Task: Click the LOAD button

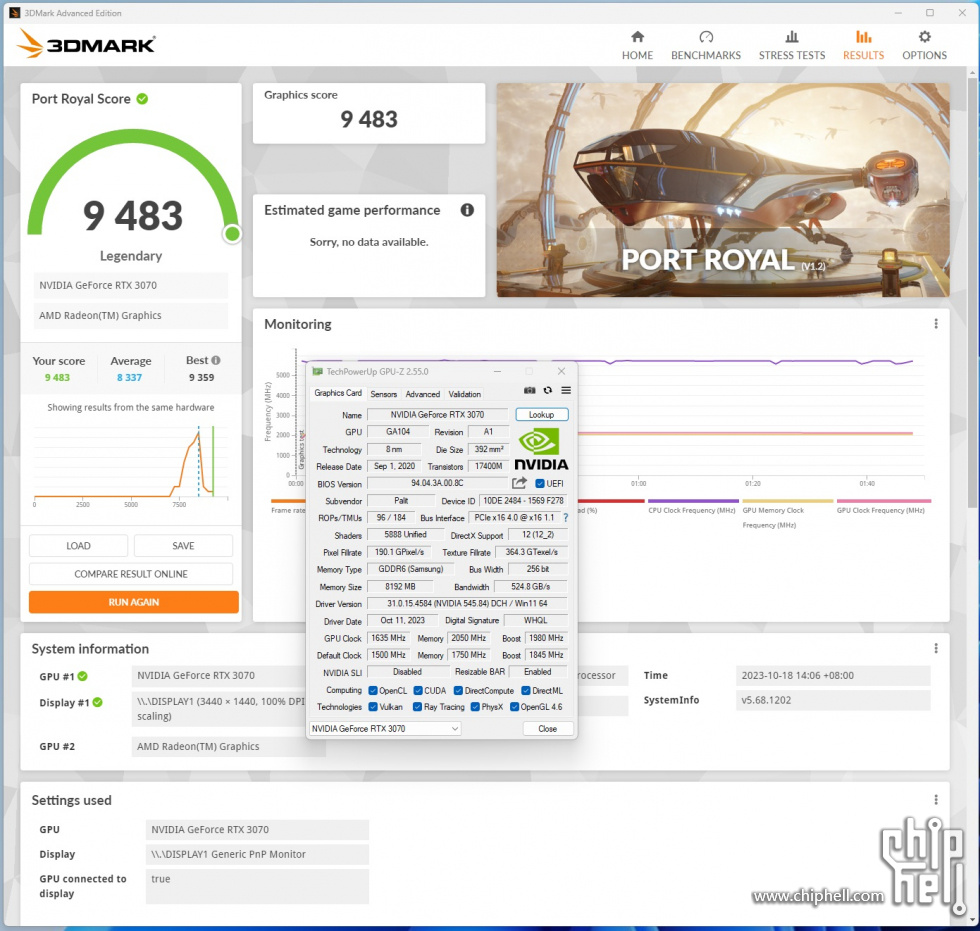Action: (x=78, y=545)
